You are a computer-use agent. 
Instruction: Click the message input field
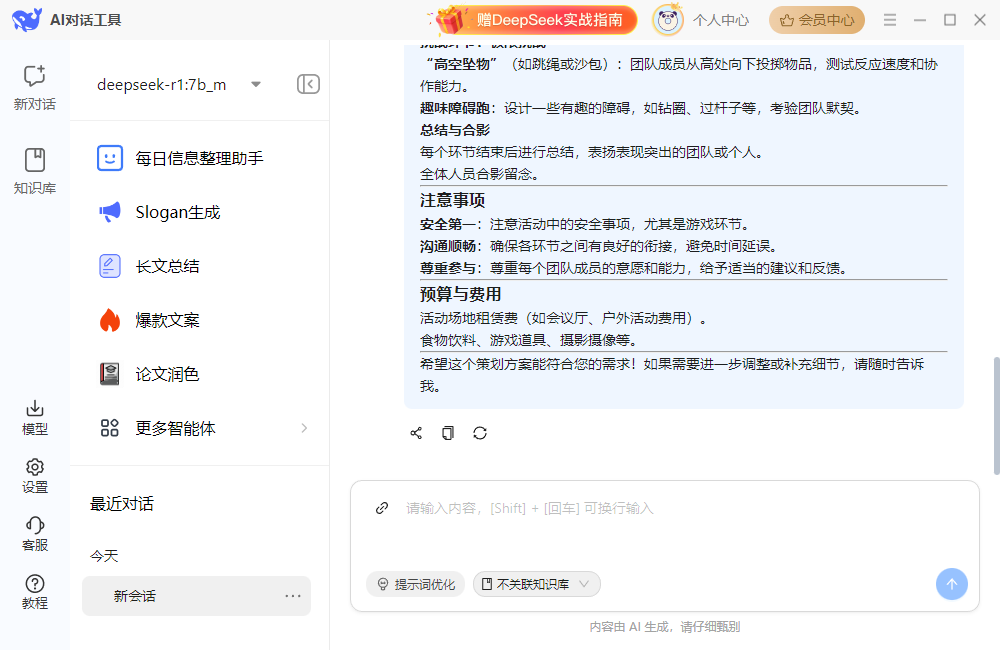[660, 530]
